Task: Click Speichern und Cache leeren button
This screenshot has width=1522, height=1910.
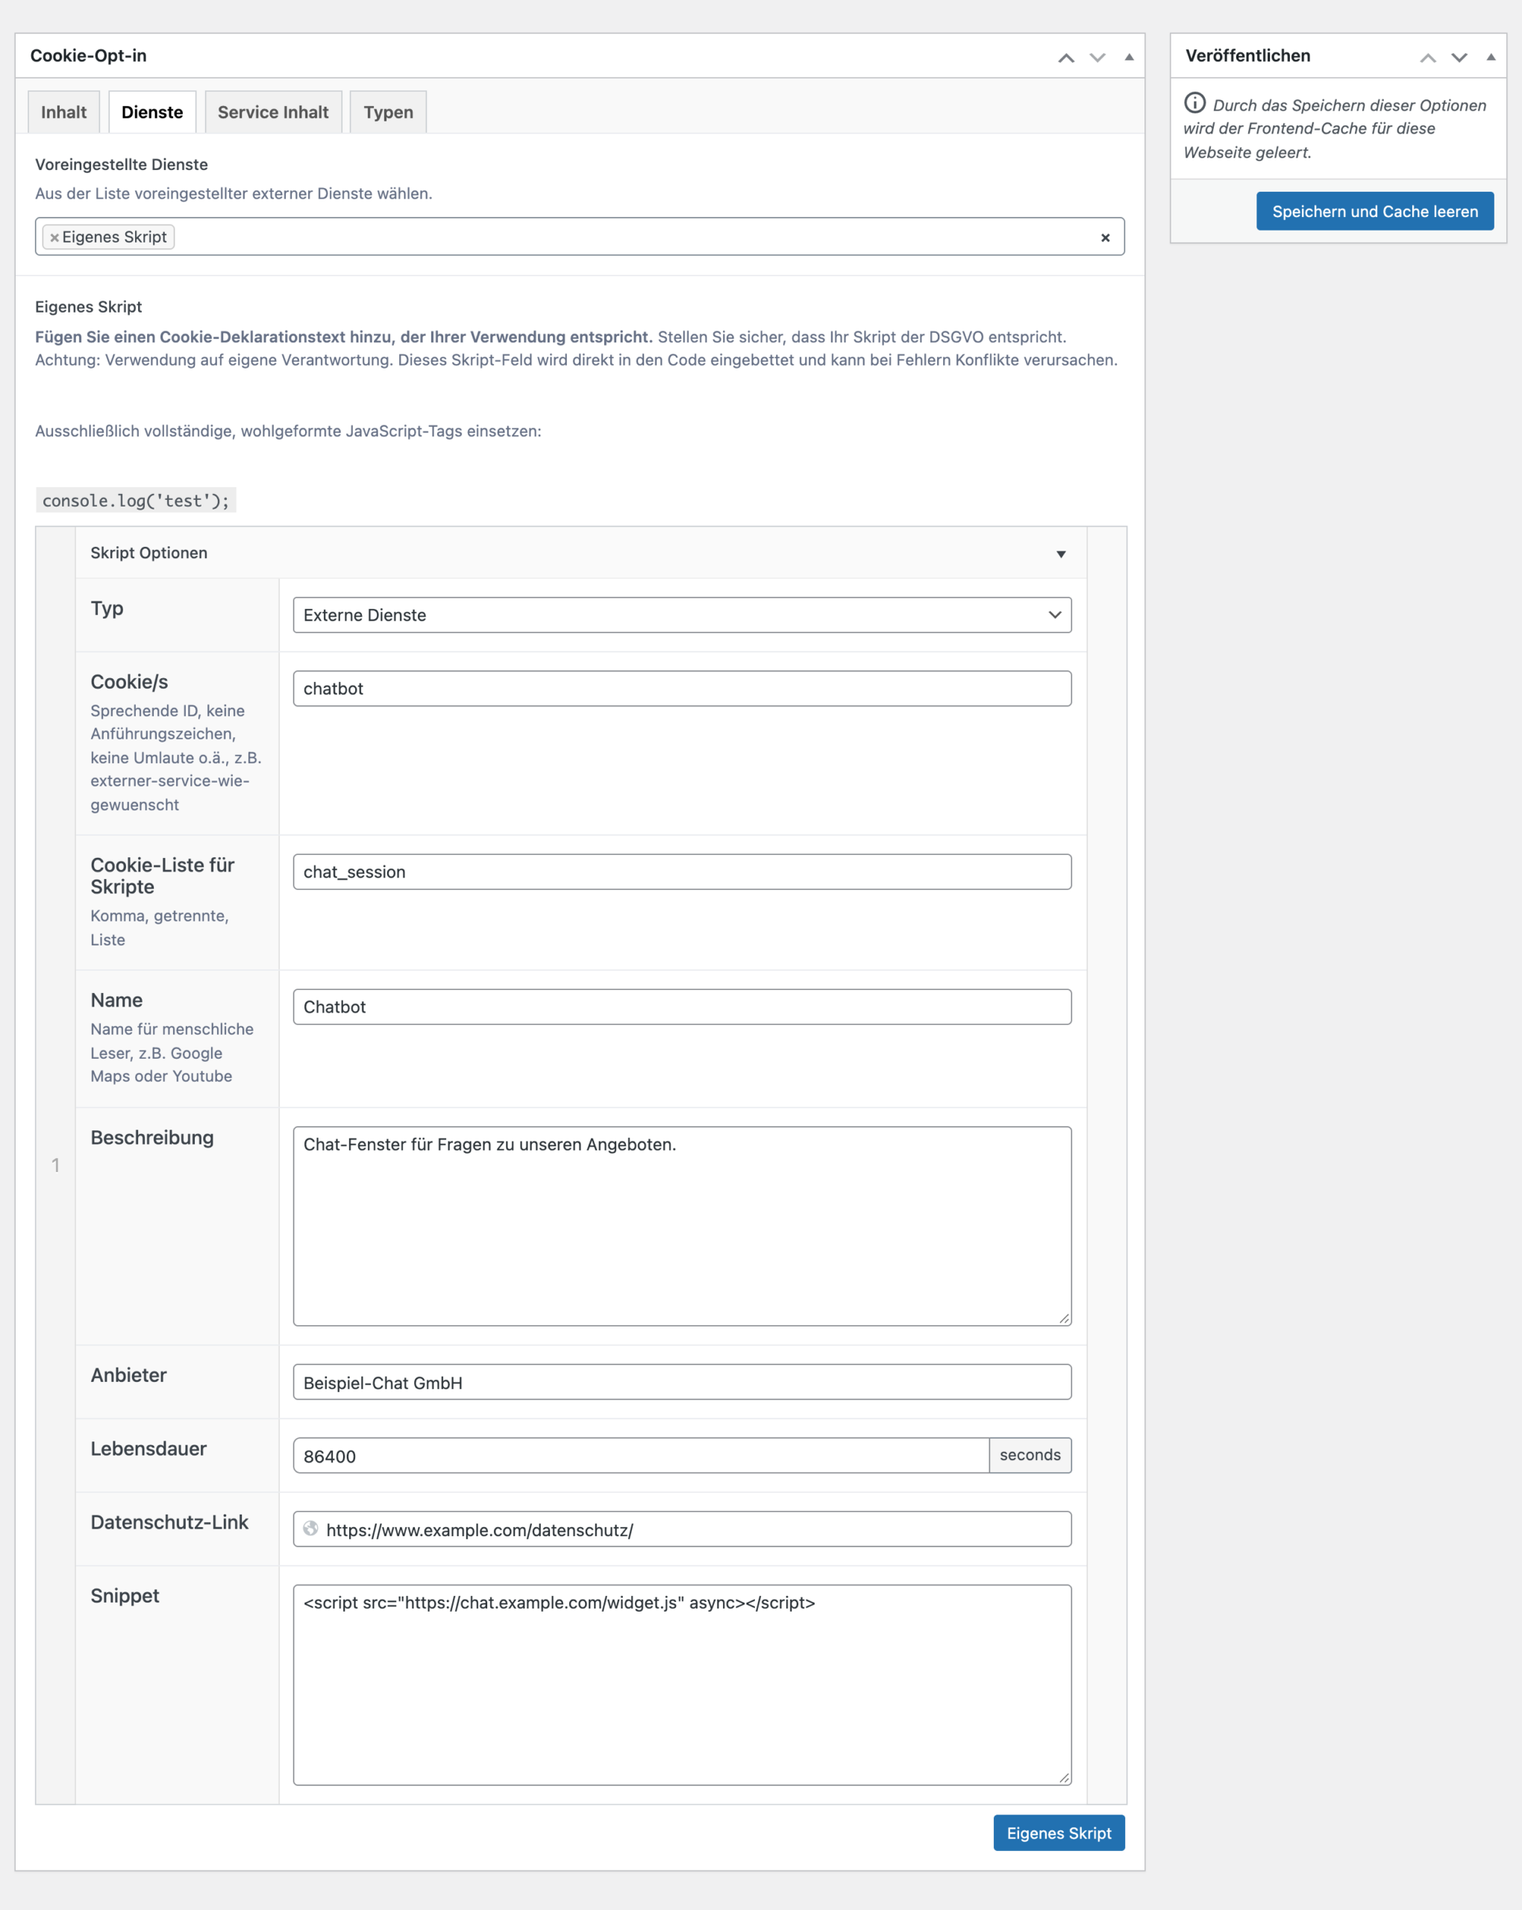Action: [x=1375, y=211]
